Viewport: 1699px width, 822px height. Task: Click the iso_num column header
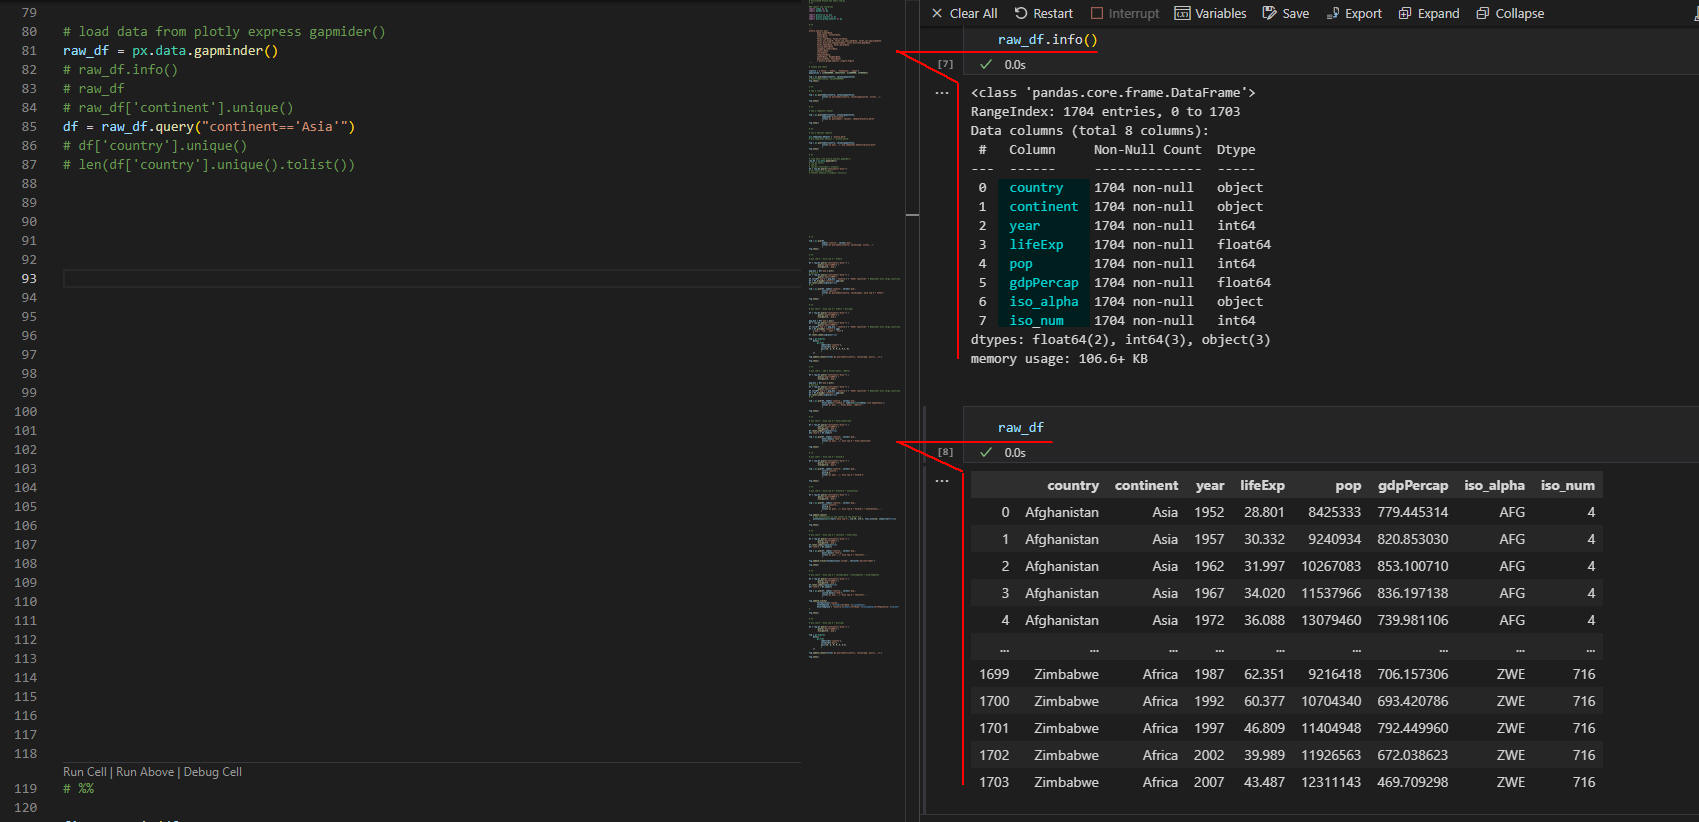1568,485
